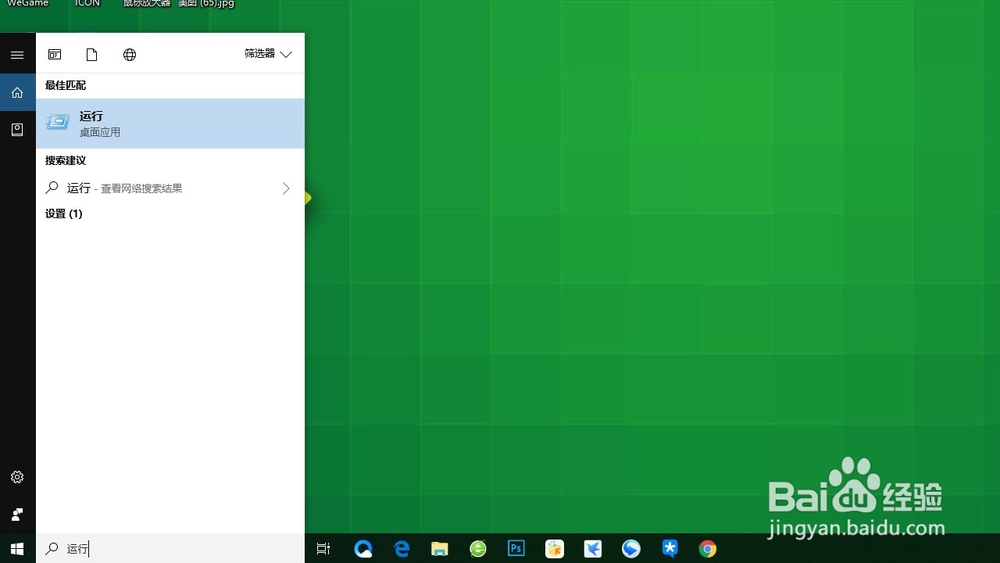The height and width of the screenshot is (563, 1000).
Task: Open File Explorer from the taskbar
Action: coord(439,548)
